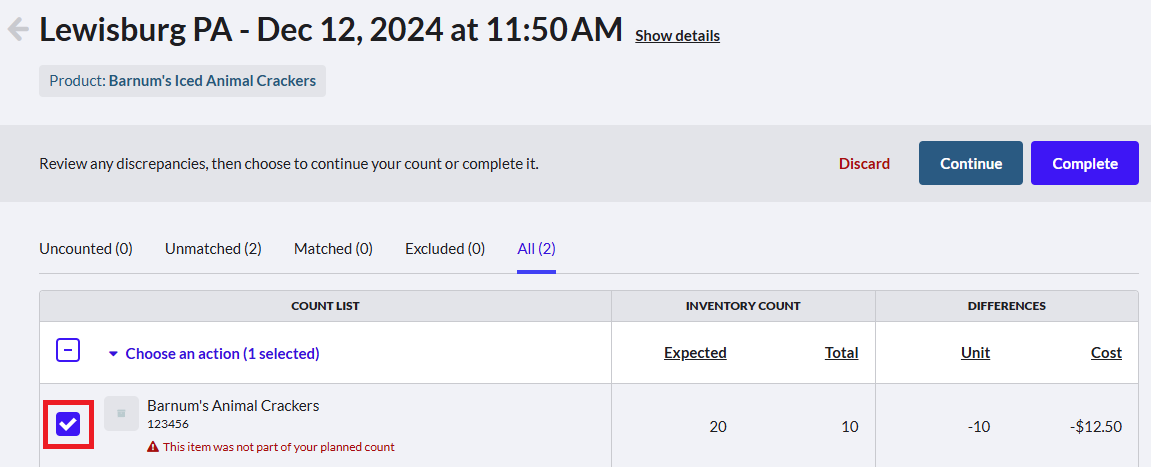Click the Barnum's Animal Crackers product thumbnail

tap(121, 413)
